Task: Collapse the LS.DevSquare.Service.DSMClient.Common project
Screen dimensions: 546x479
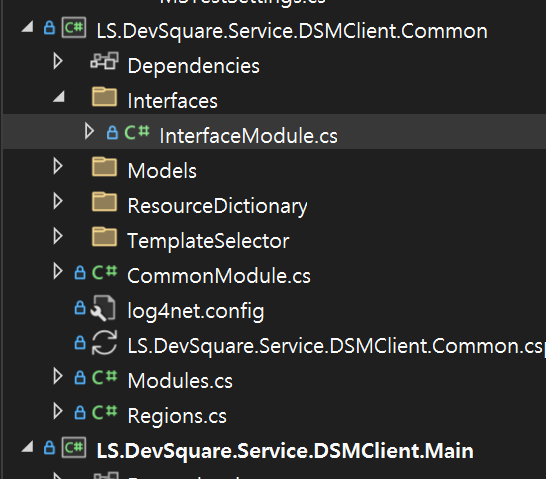Action: [x=28, y=27]
